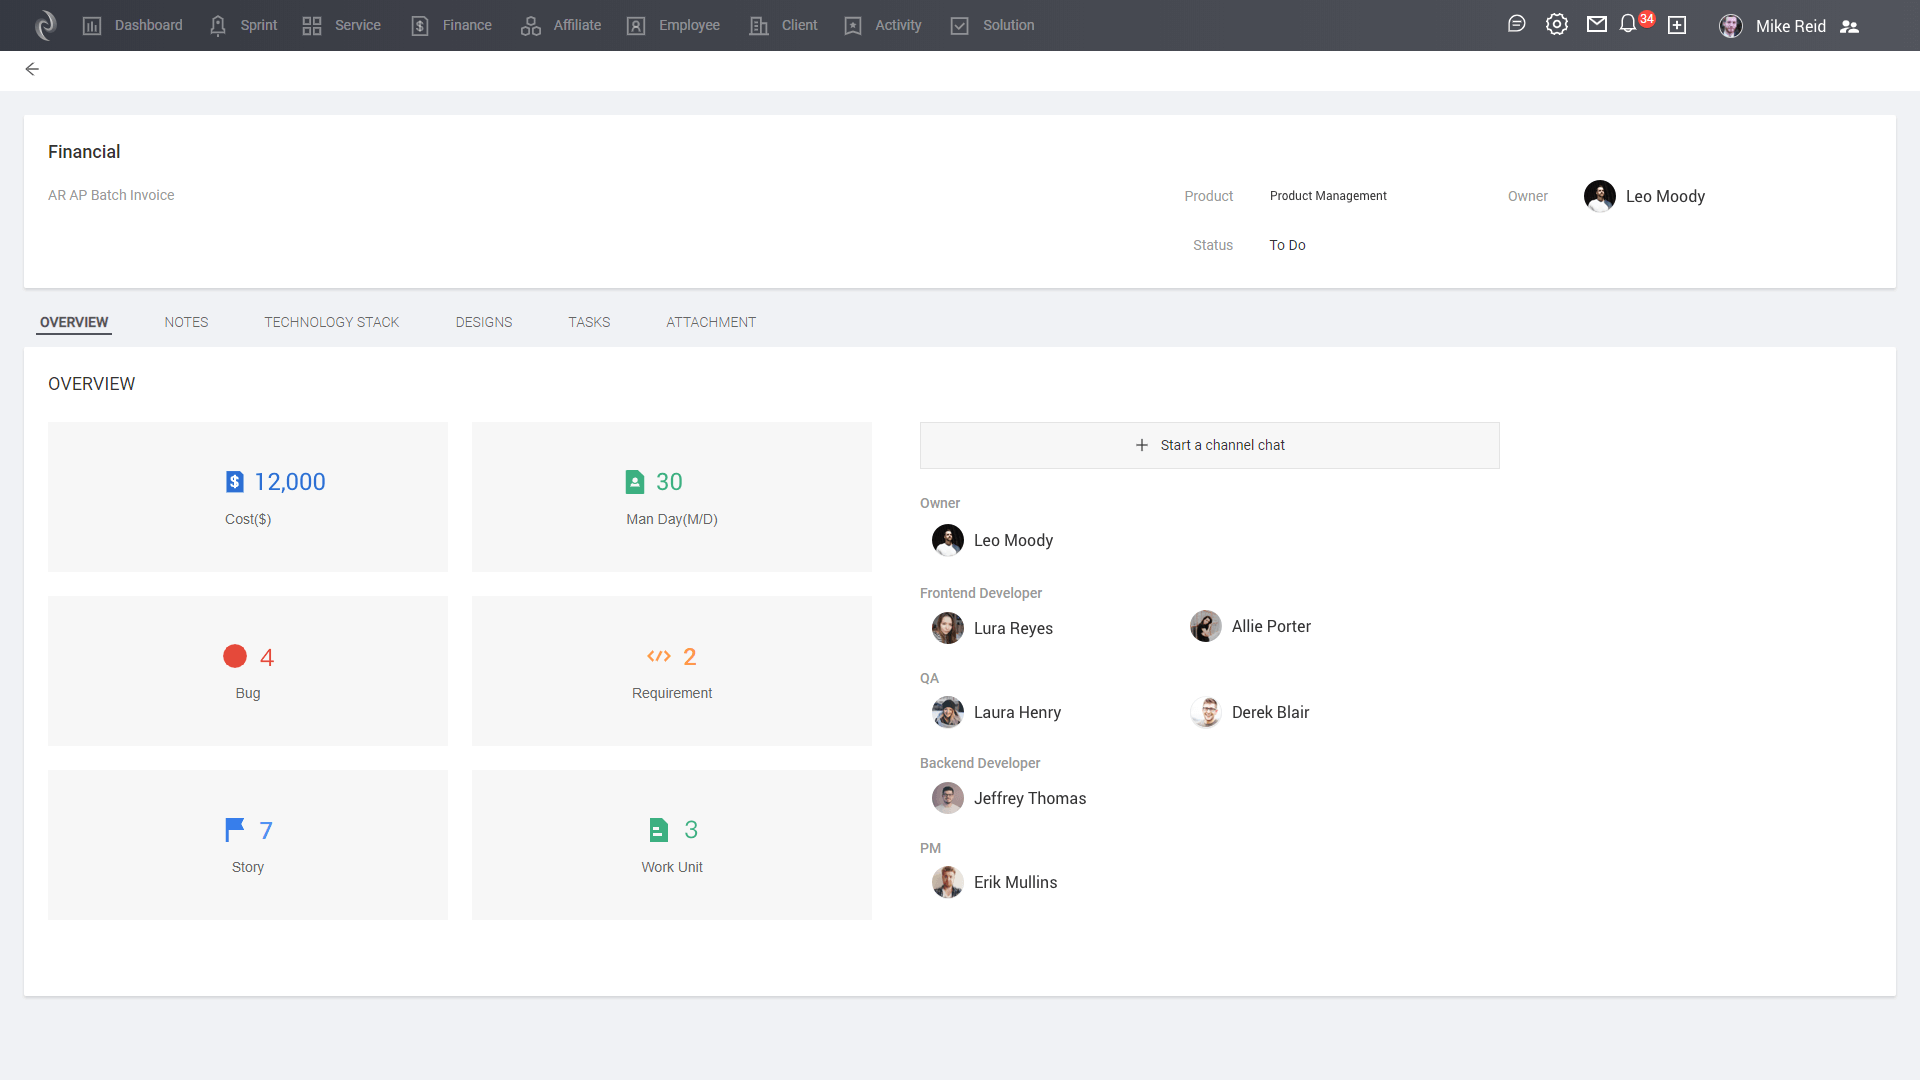Open notifications bell with 34 badge
This screenshot has height=1080, width=1920.
[x=1628, y=24]
